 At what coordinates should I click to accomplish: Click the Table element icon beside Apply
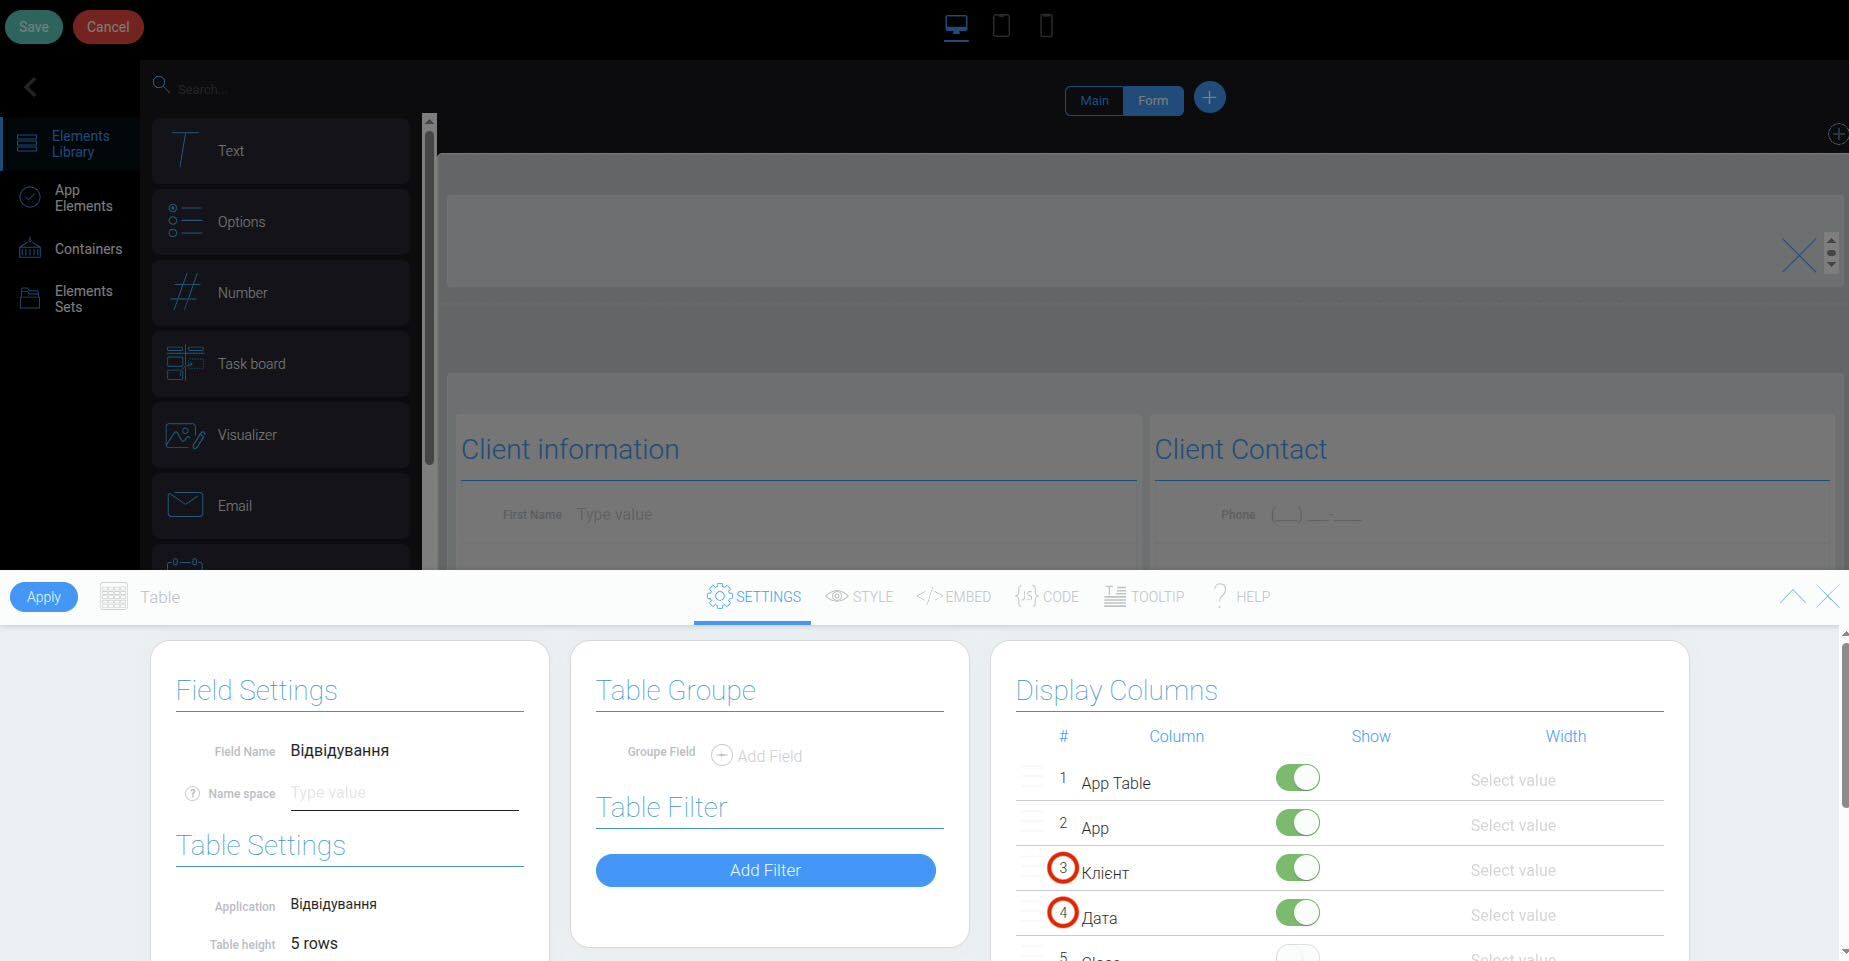click(x=114, y=597)
